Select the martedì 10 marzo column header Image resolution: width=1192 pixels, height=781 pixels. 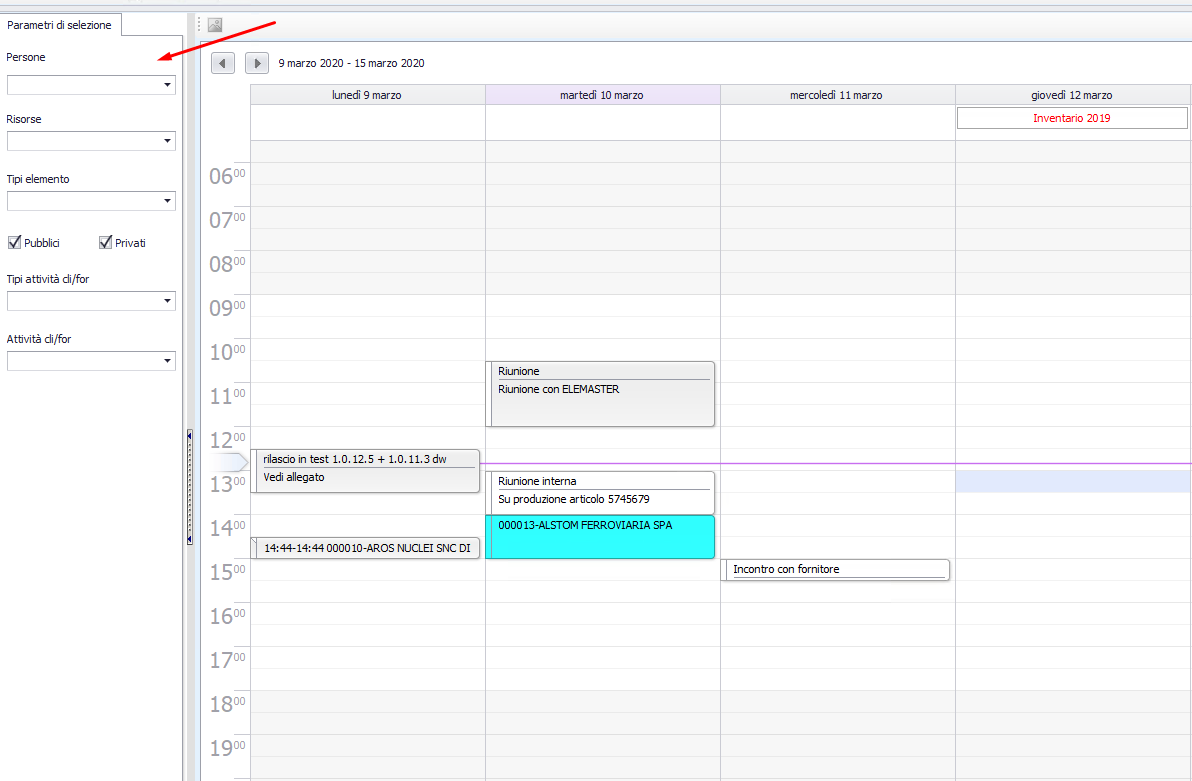pos(602,95)
